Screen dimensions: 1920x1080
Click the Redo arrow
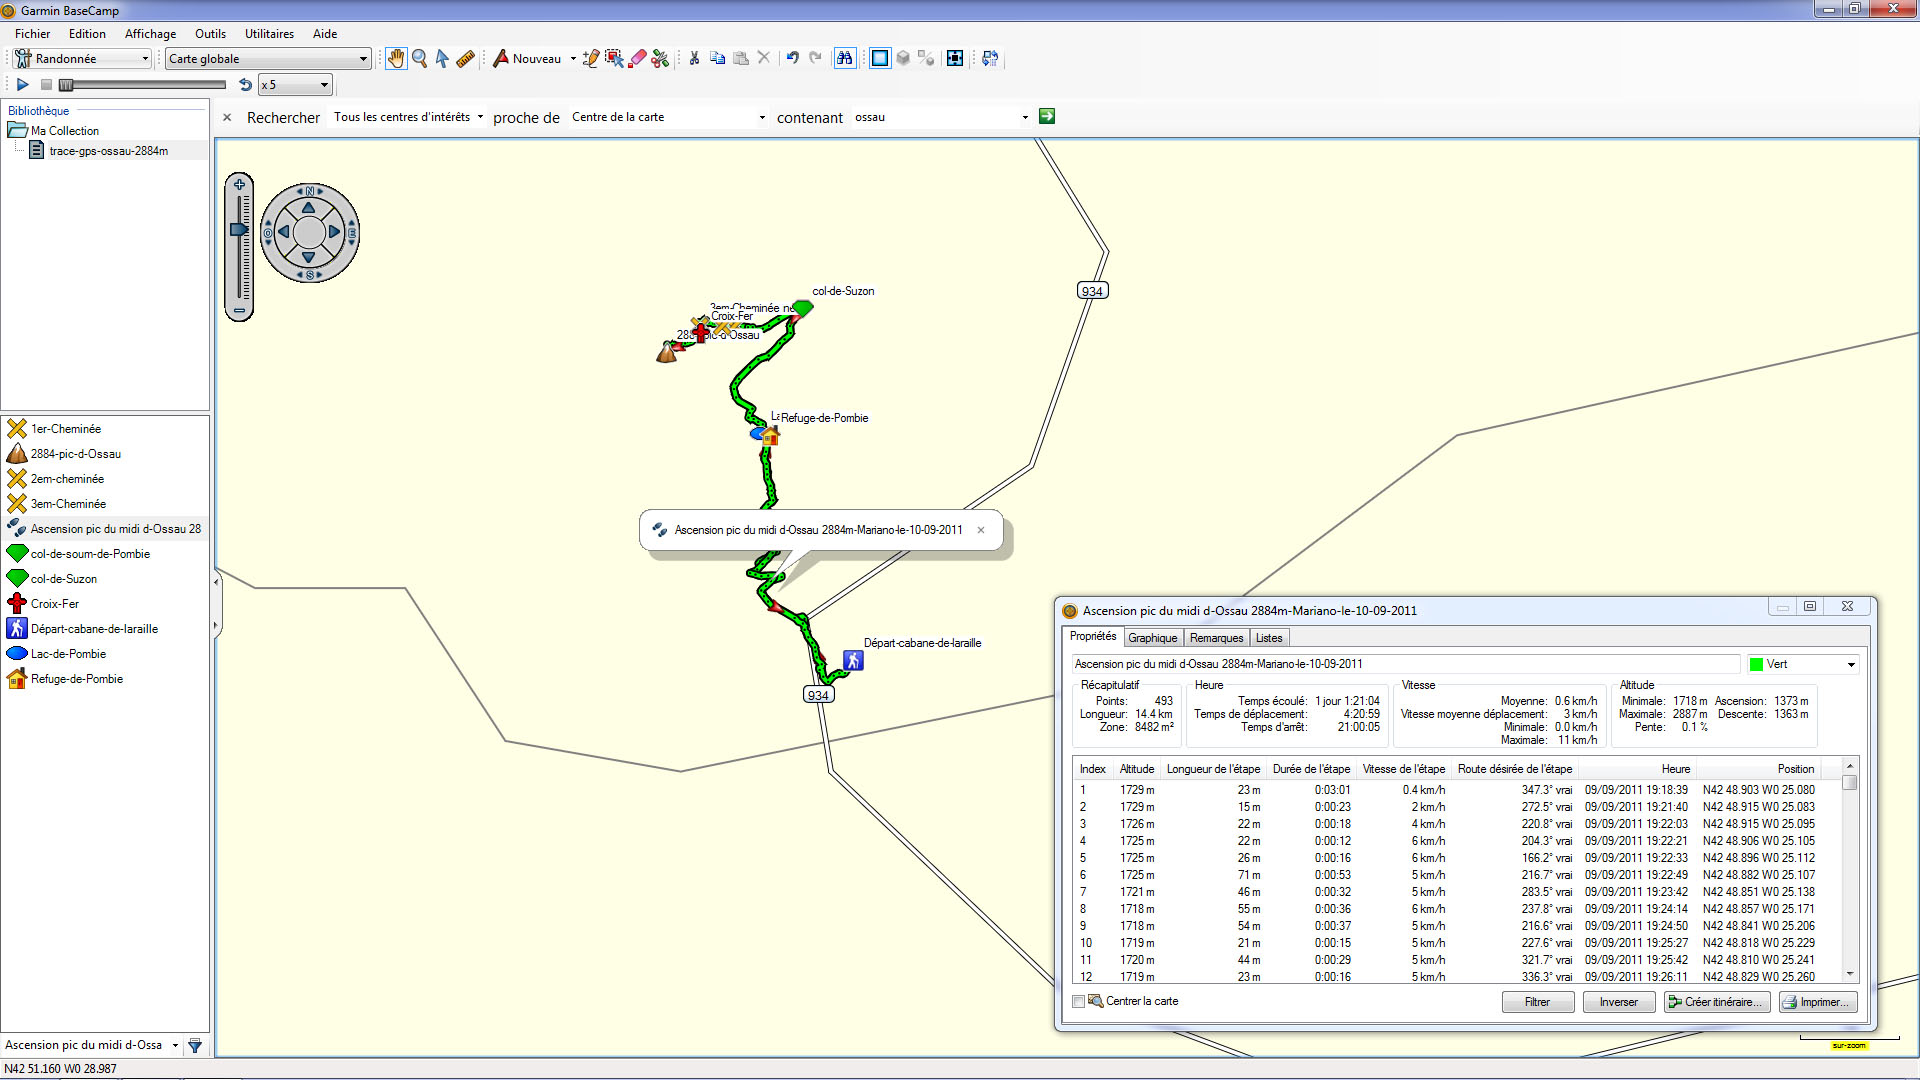pos(816,58)
